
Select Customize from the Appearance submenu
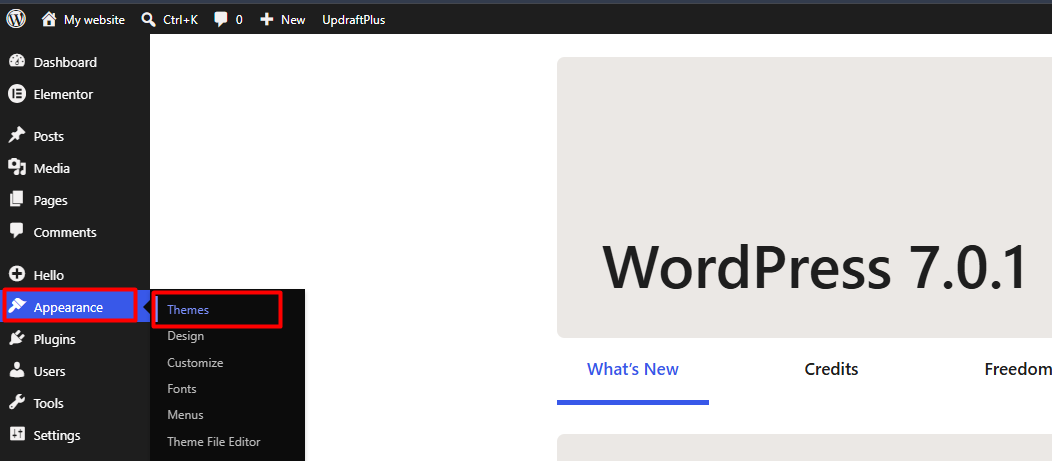pyautogui.click(x=195, y=362)
